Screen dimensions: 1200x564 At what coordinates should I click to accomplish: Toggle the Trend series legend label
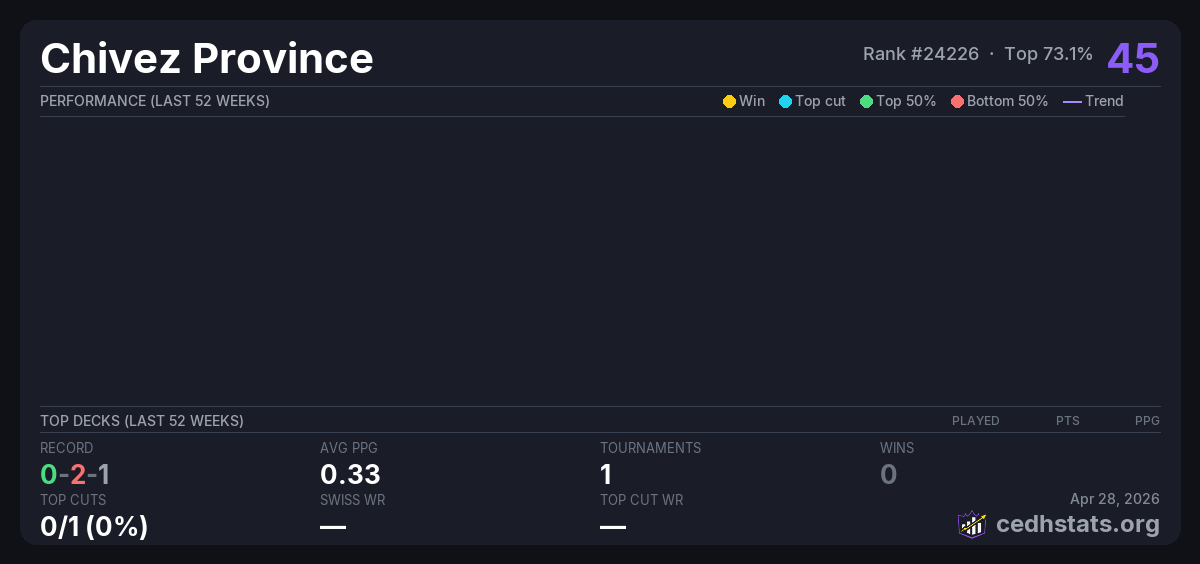click(1104, 101)
